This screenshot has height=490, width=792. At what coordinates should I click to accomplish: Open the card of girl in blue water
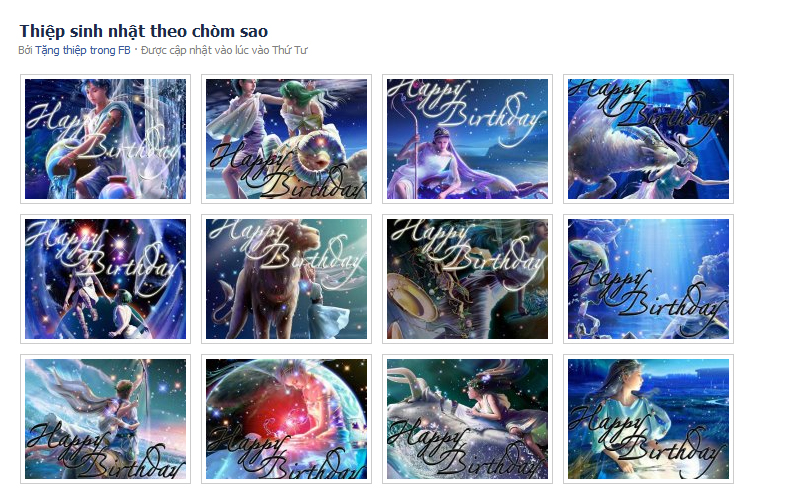point(648,419)
